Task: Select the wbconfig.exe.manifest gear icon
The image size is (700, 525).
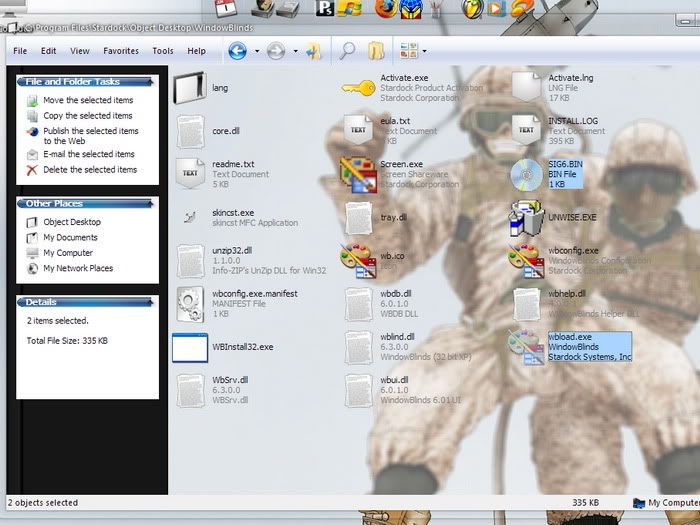Action: pos(190,304)
